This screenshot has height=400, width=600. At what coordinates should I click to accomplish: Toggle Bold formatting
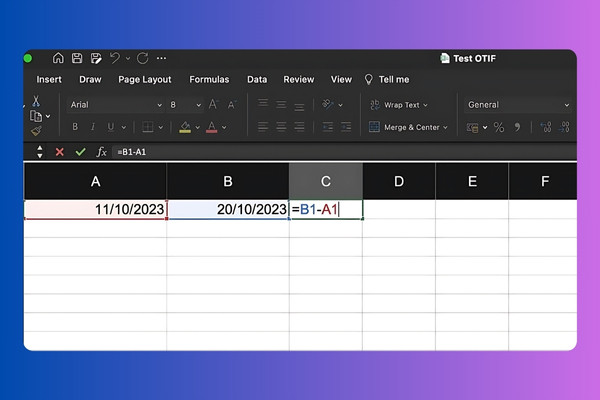click(x=75, y=127)
